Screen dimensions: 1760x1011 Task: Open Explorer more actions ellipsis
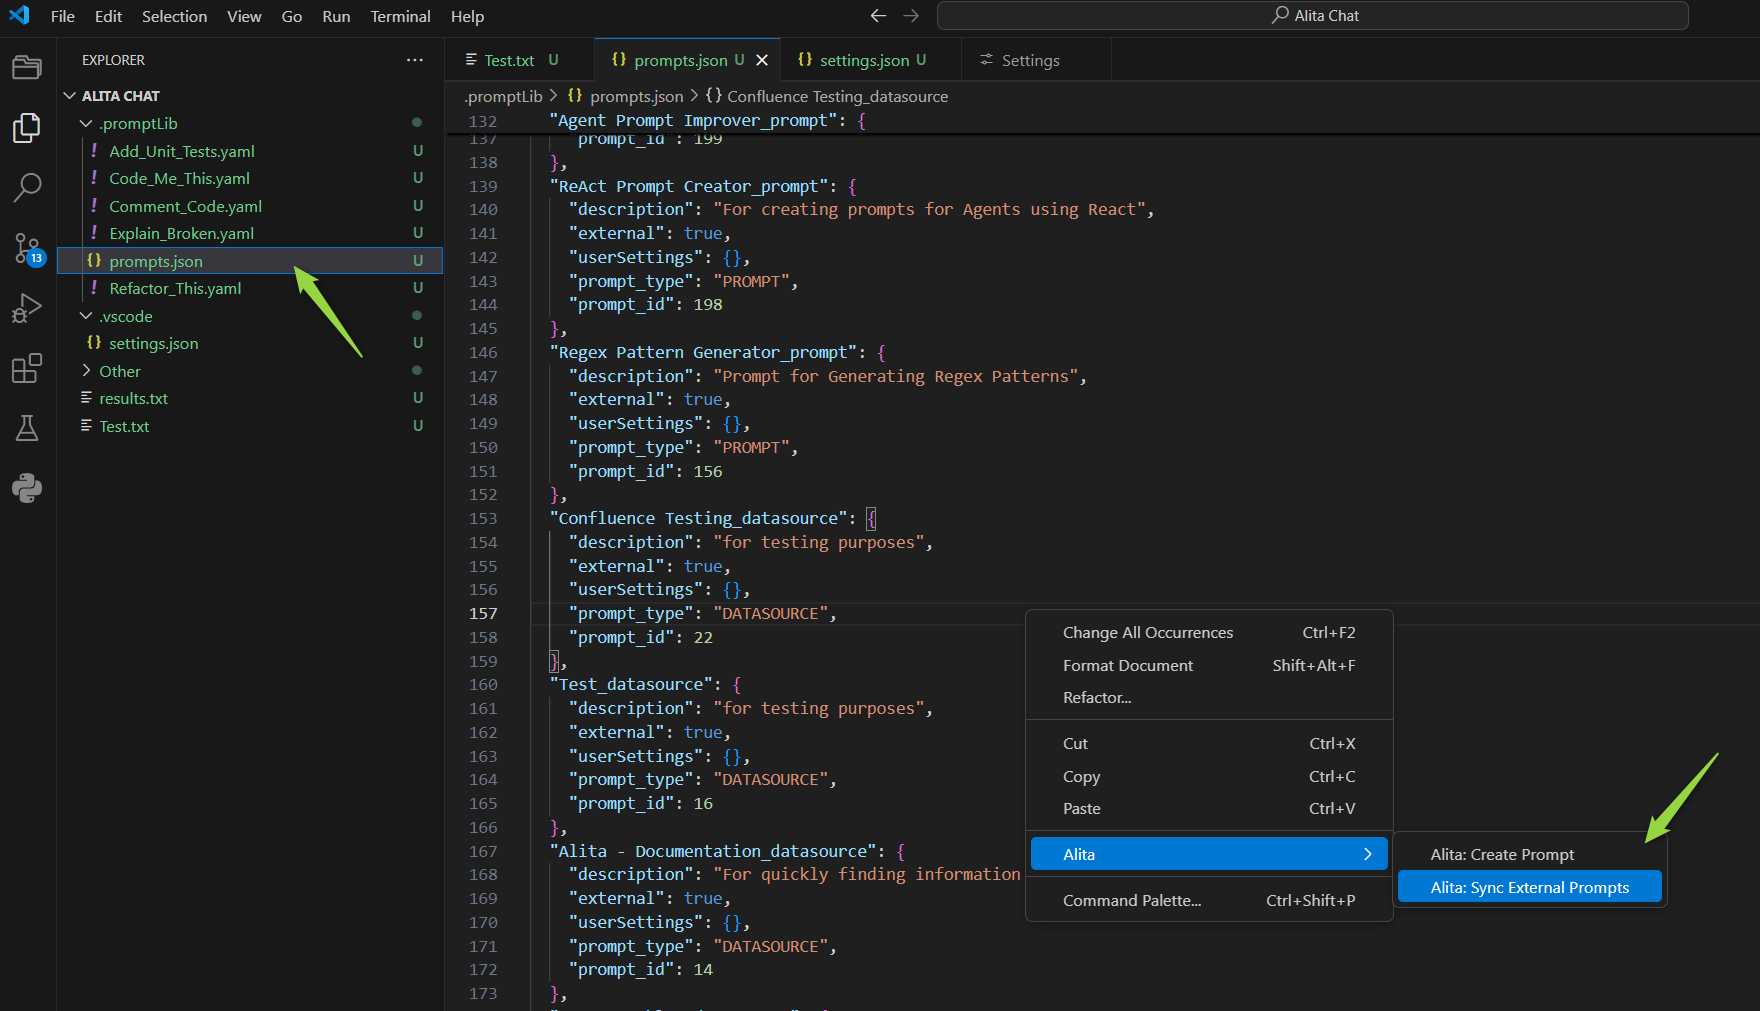[x=415, y=60]
